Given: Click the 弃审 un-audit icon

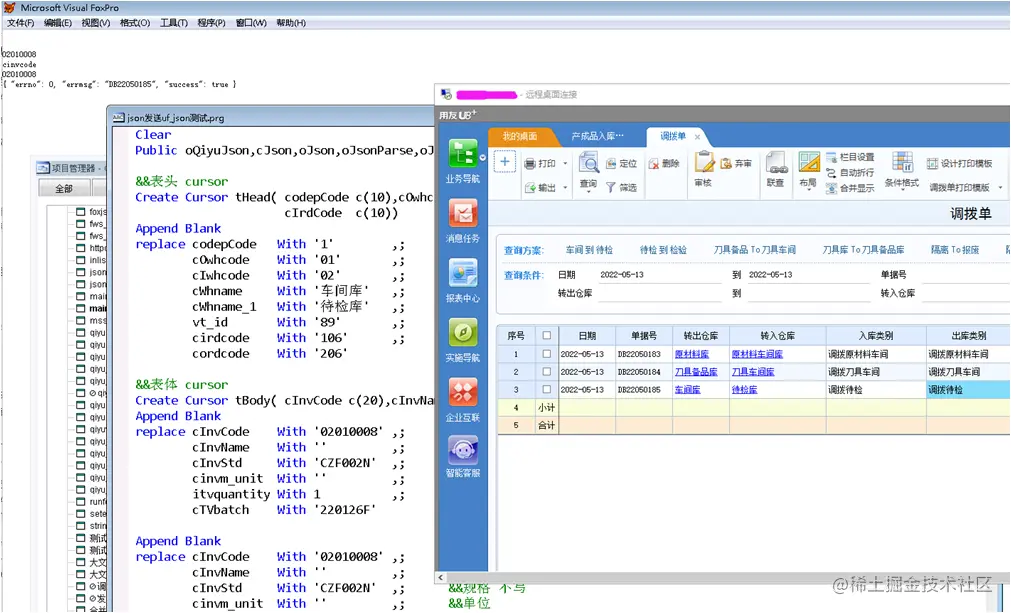Looking at the screenshot, I should click(725, 164).
